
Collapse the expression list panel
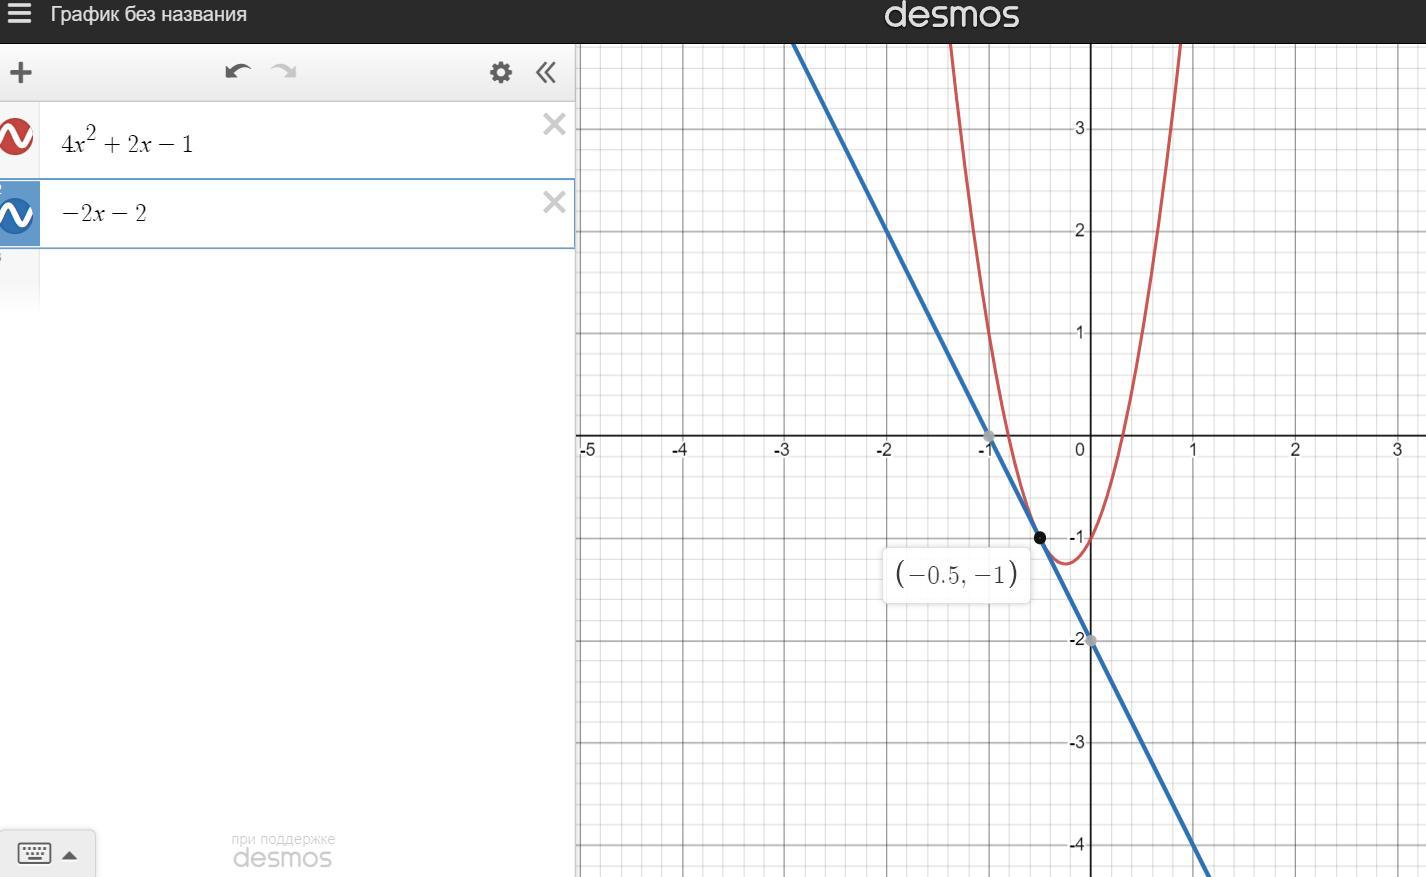tap(546, 72)
